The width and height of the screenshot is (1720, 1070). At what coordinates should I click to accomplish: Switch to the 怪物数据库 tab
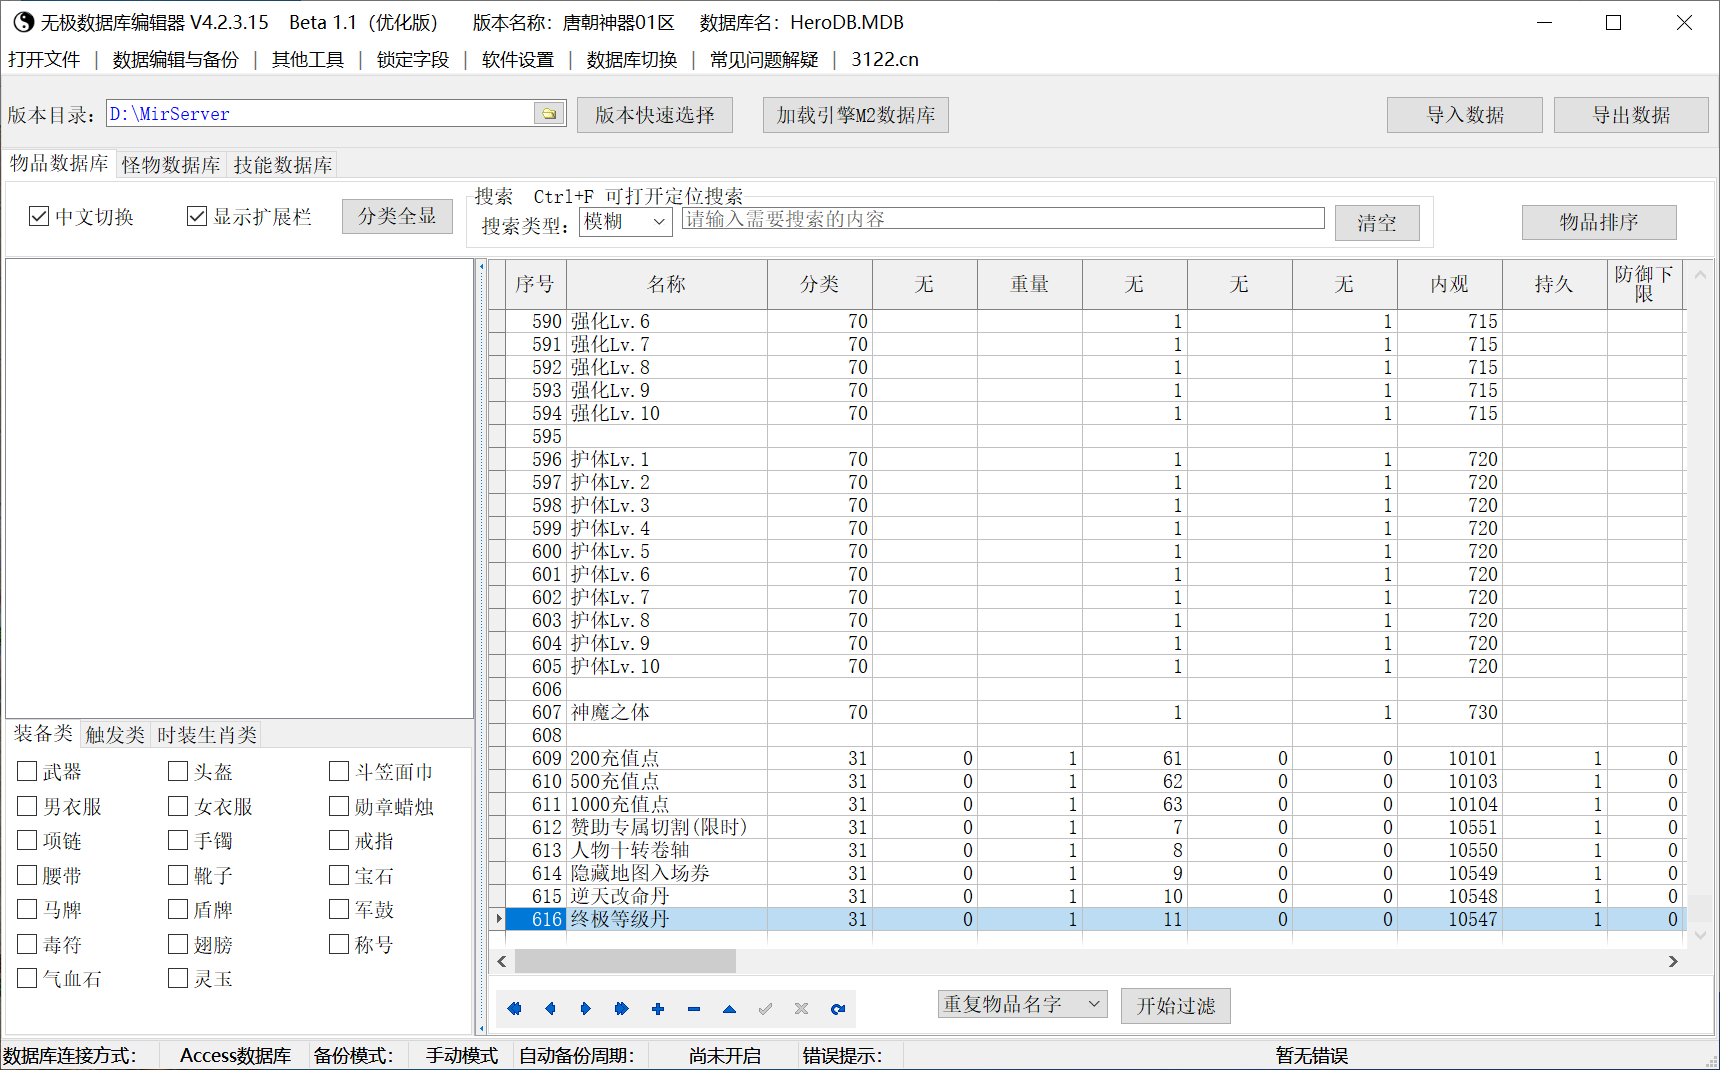point(171,165)
